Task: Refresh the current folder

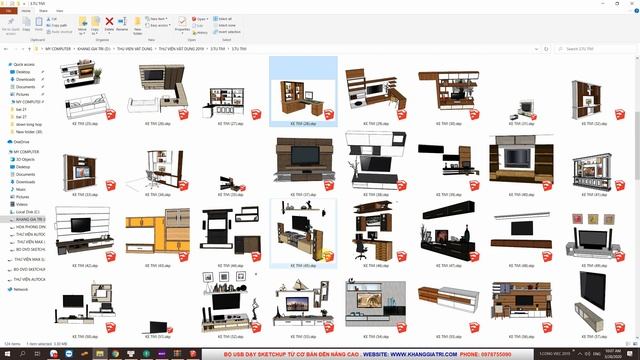Action: tap(546, 49)
